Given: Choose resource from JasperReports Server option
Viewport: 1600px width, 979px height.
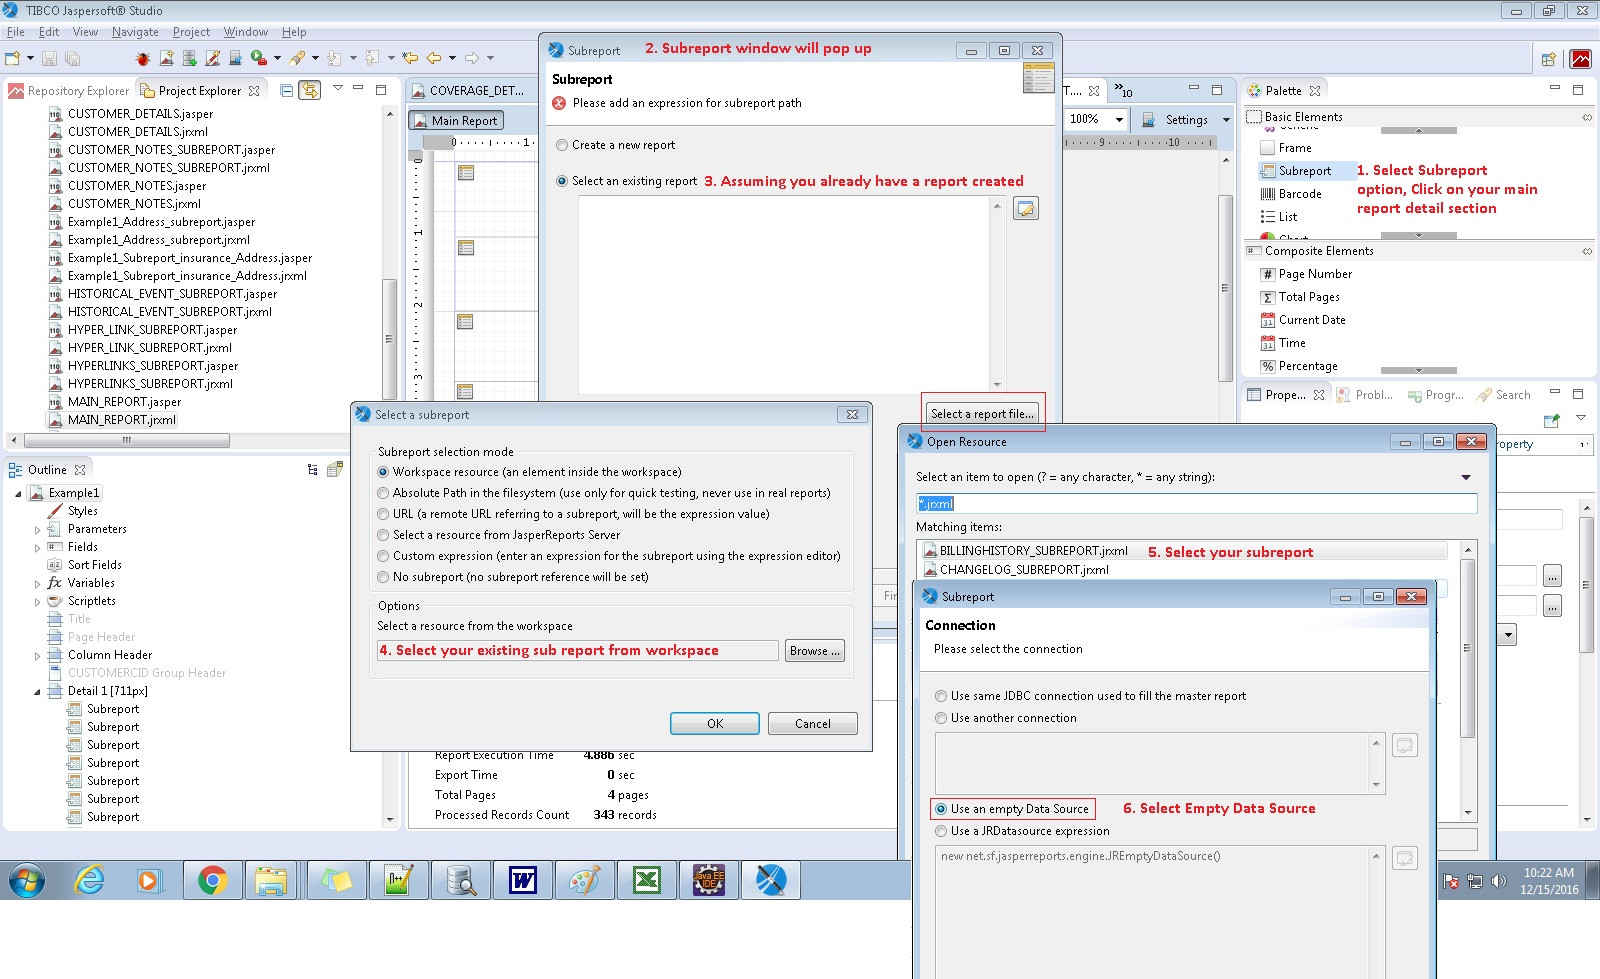Looking at the screenshot, I should coord(498,535).
